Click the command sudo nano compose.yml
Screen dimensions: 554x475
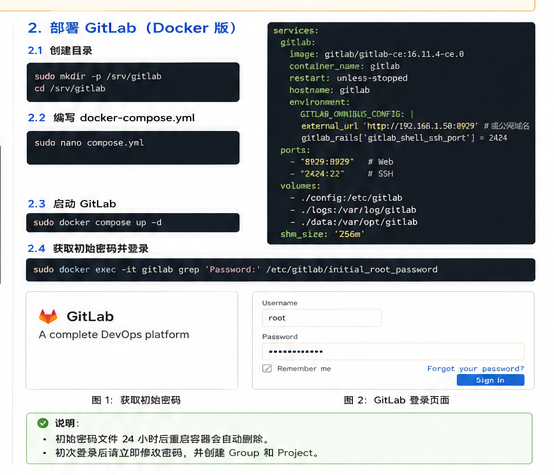point(89,143)
